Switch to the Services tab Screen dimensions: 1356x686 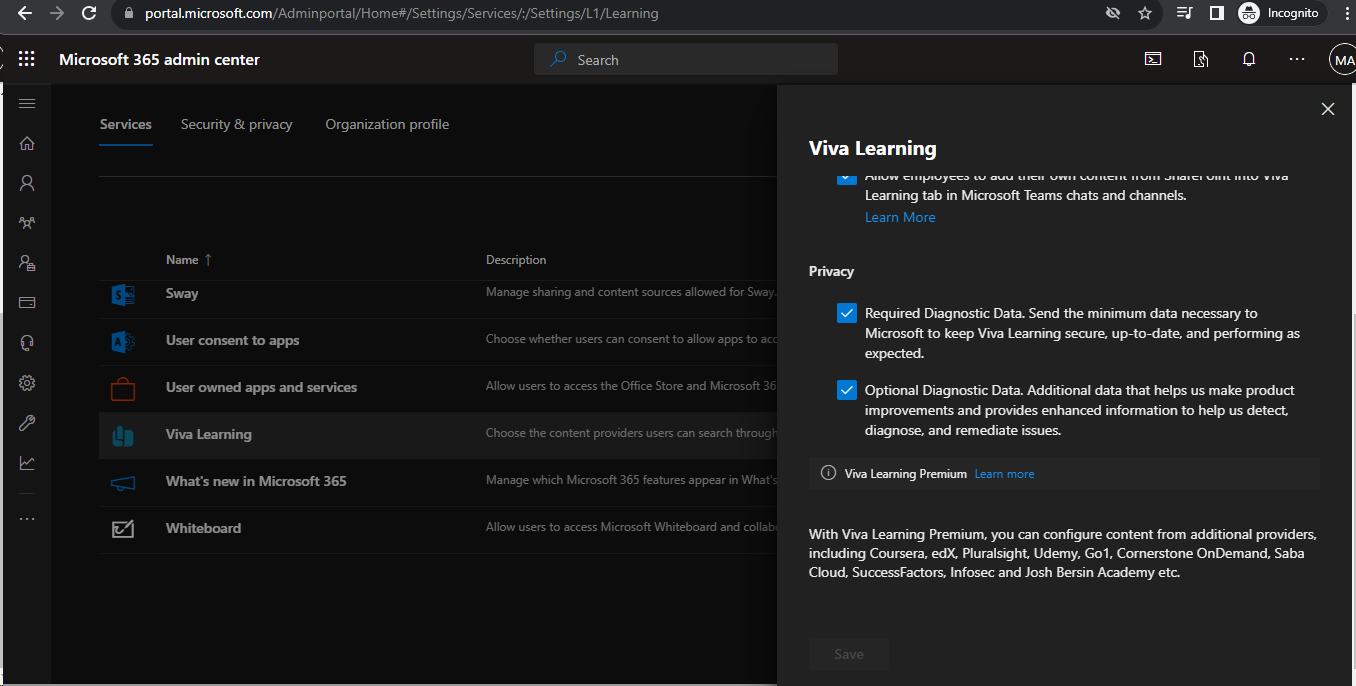click(x=126, y=124)
